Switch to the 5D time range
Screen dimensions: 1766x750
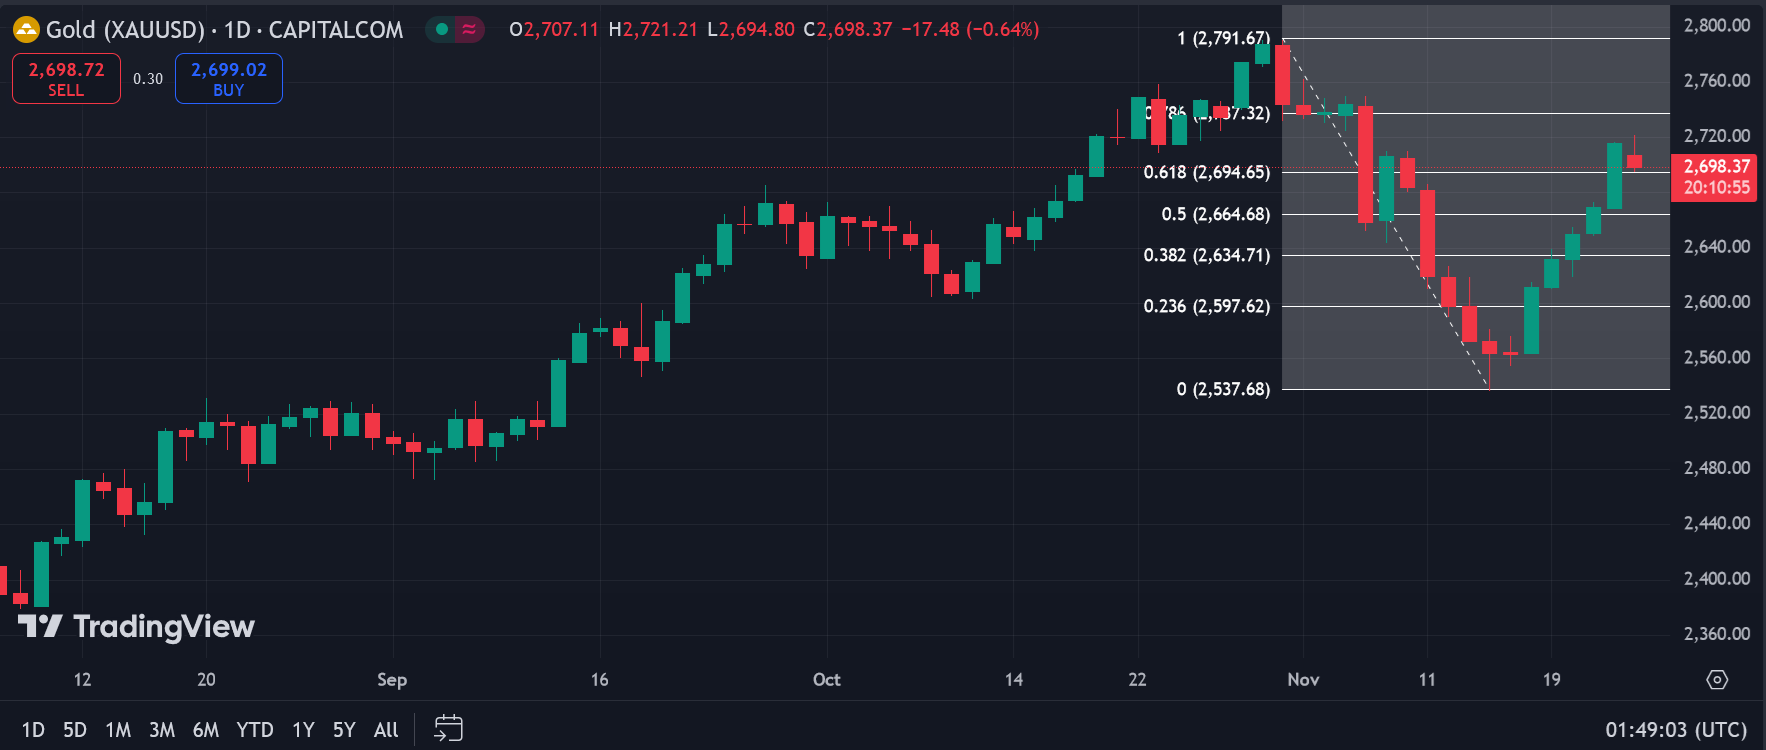point(75,730)
